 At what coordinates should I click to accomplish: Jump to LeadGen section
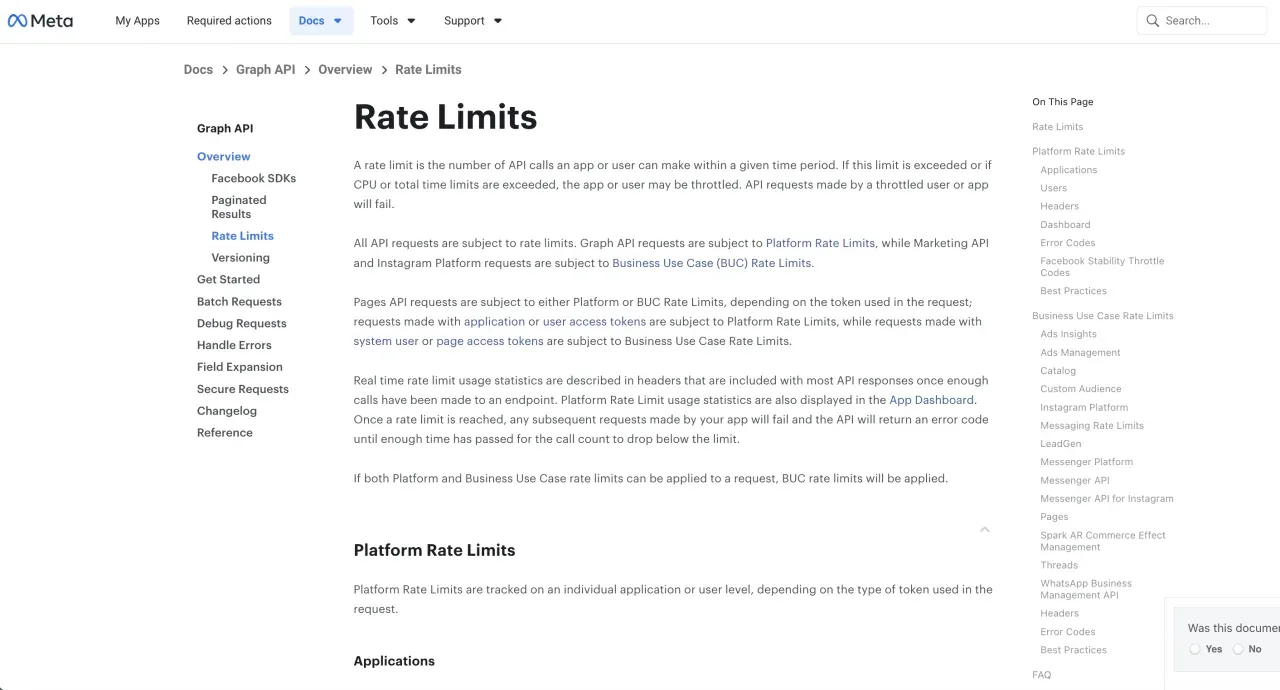click(x=1061, y=444)
